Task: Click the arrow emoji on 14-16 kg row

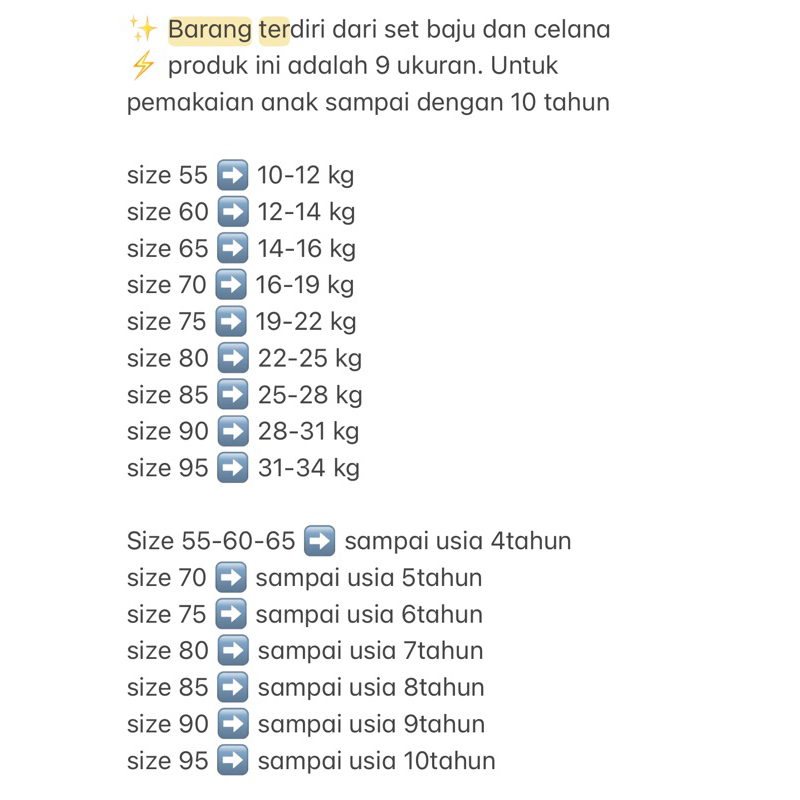Action: [x=233, y=248]
